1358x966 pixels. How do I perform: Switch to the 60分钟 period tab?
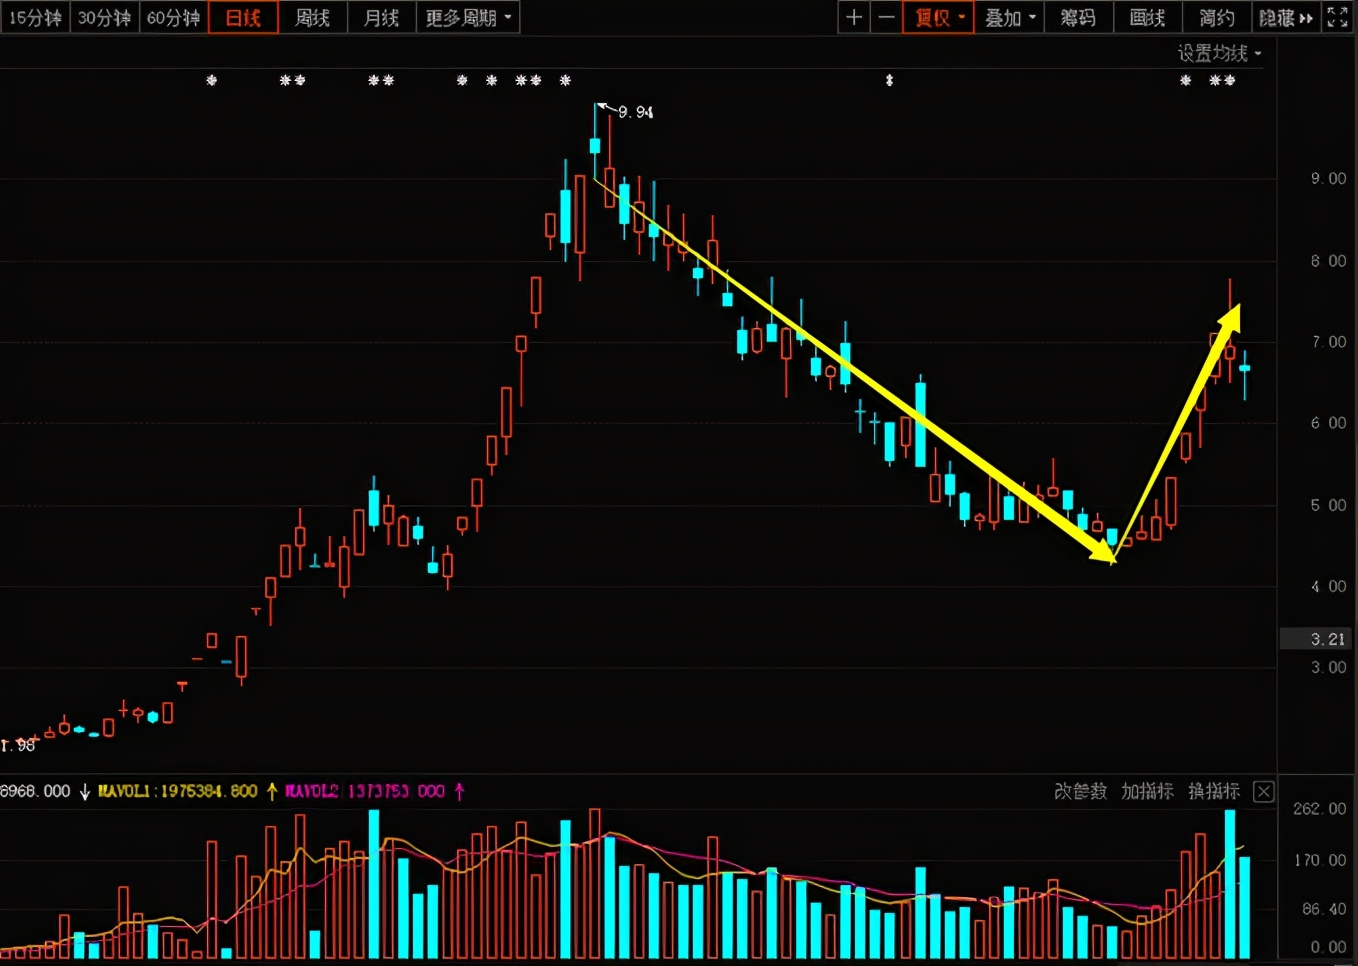[173, 18]
